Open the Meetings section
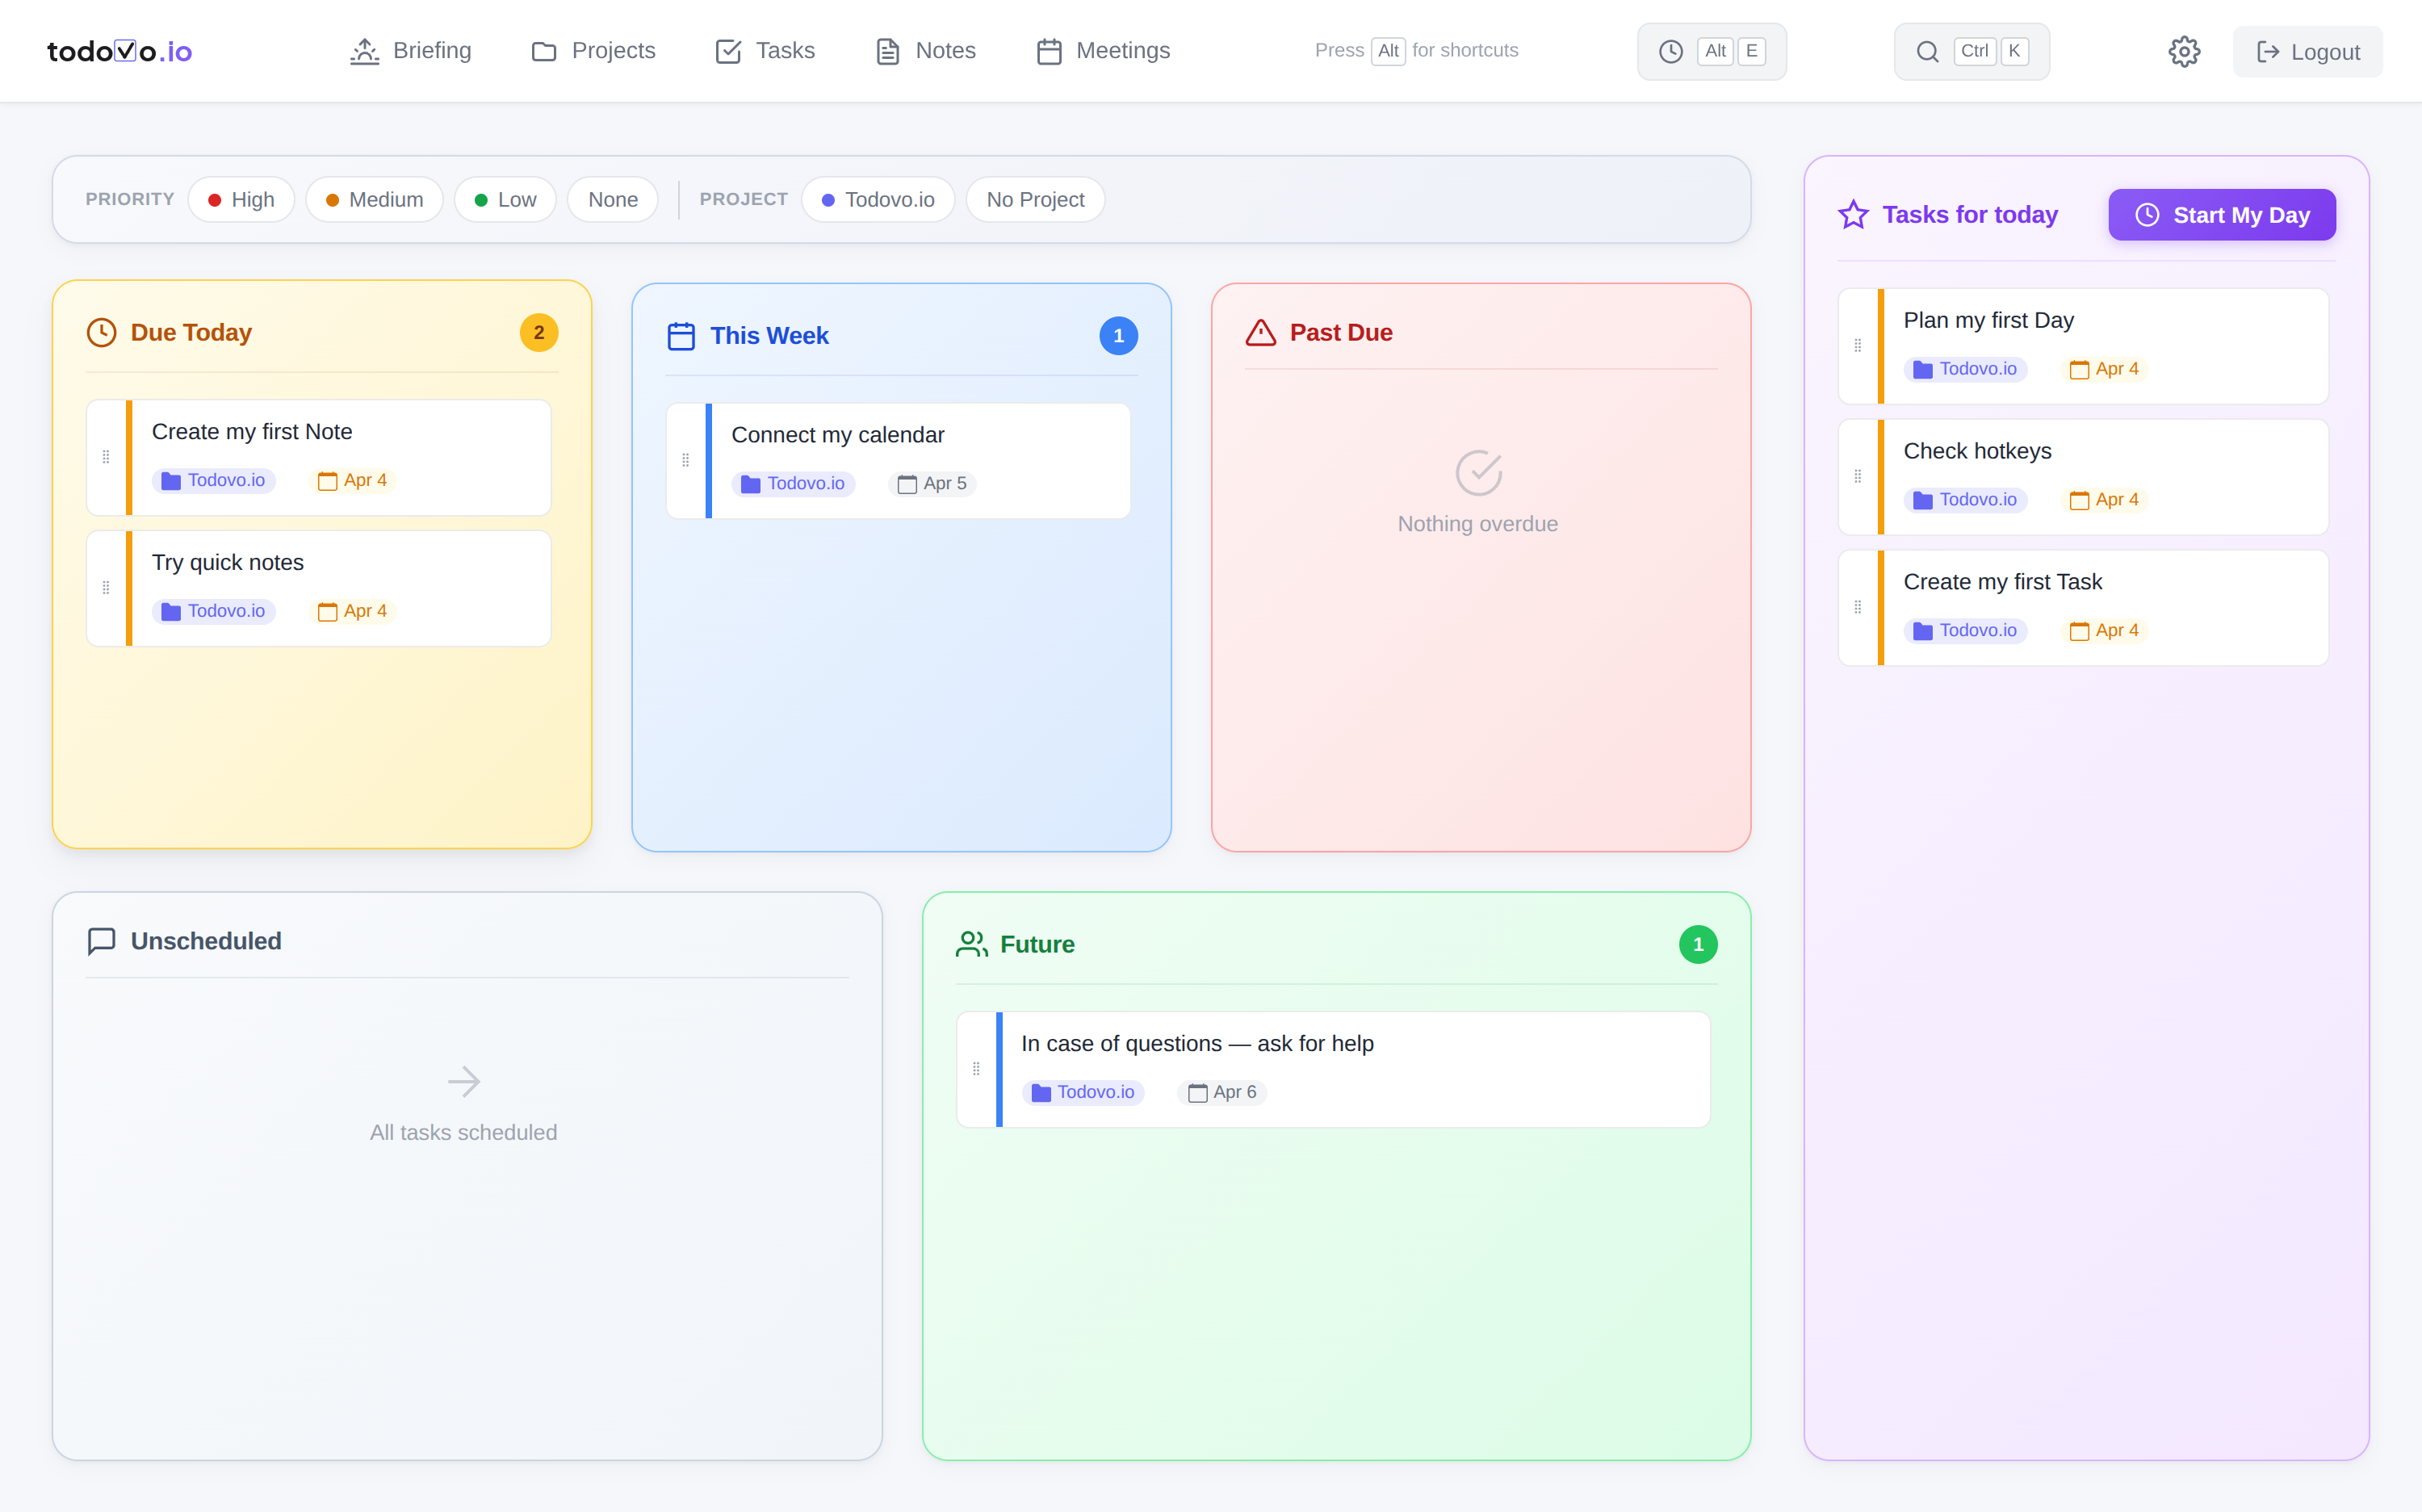 point(1103,51)
